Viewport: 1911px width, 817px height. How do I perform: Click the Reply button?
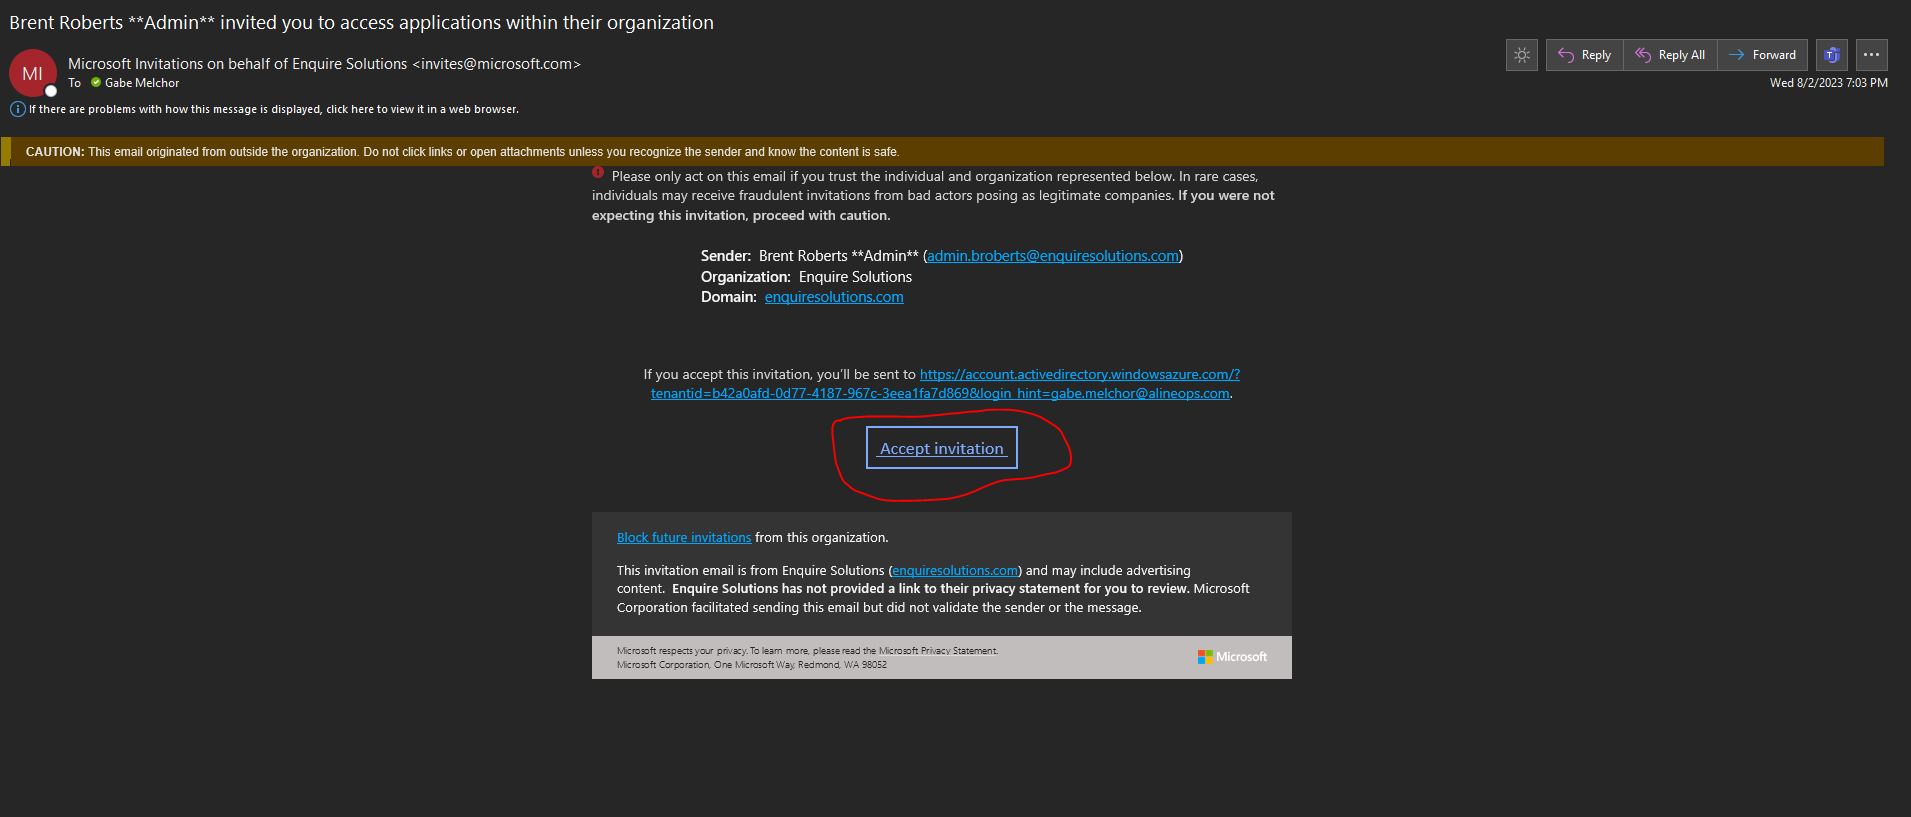pyautogui.click(x=1584, y=55)
